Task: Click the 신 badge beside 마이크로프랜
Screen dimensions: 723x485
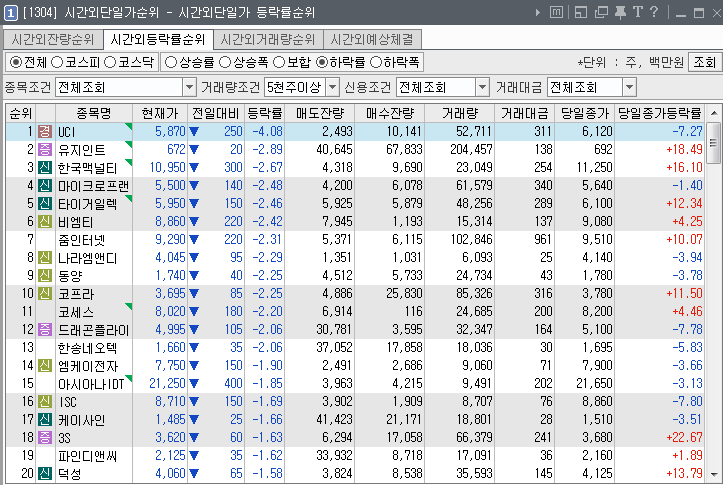Action: (x=45, y=186)
